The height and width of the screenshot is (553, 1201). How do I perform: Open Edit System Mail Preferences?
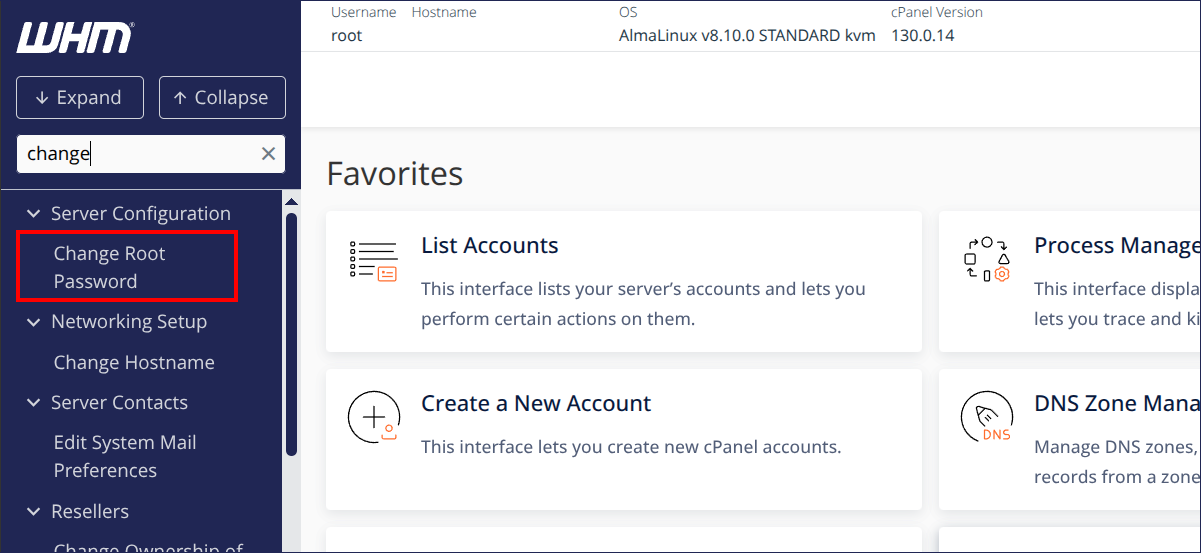(124, 456)
